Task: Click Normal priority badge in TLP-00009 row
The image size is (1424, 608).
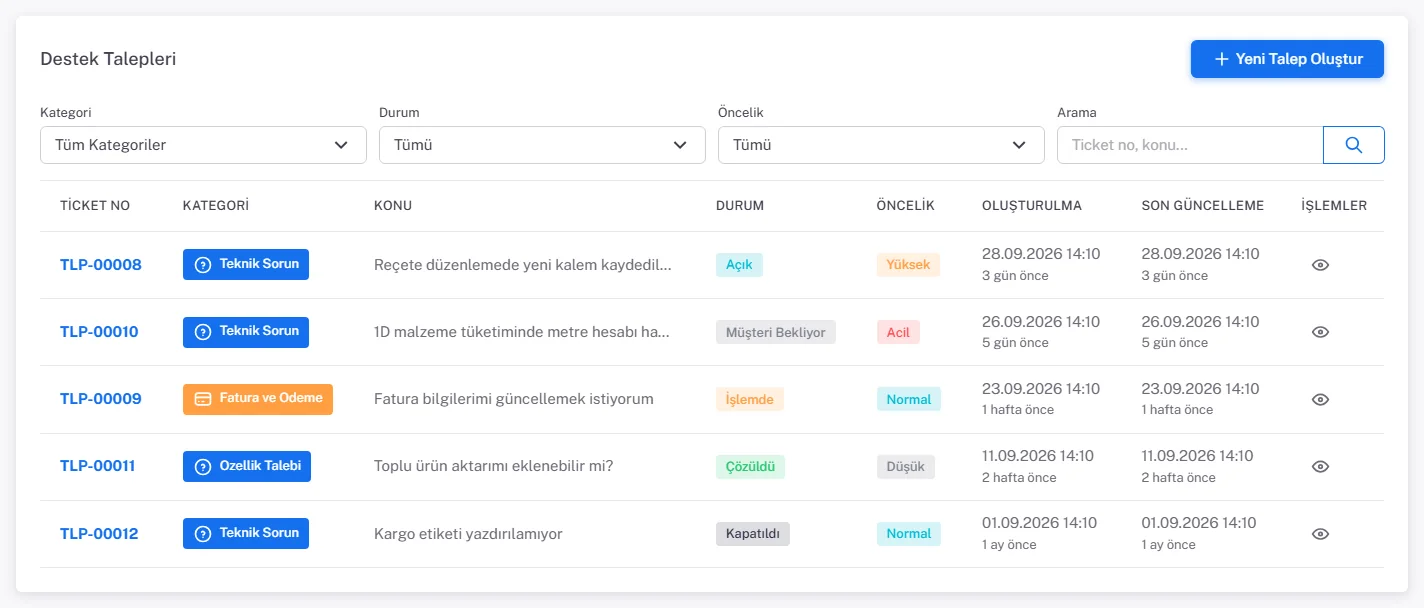Action: (909, 399)
